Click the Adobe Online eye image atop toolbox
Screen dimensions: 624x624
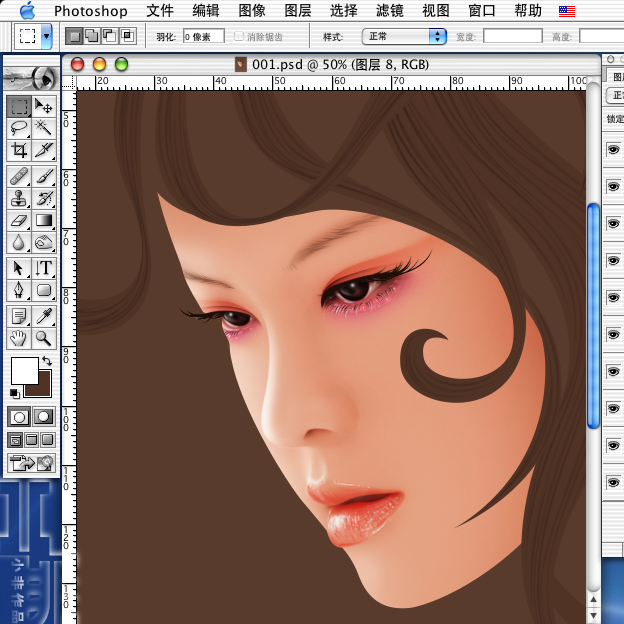(31, 78)
